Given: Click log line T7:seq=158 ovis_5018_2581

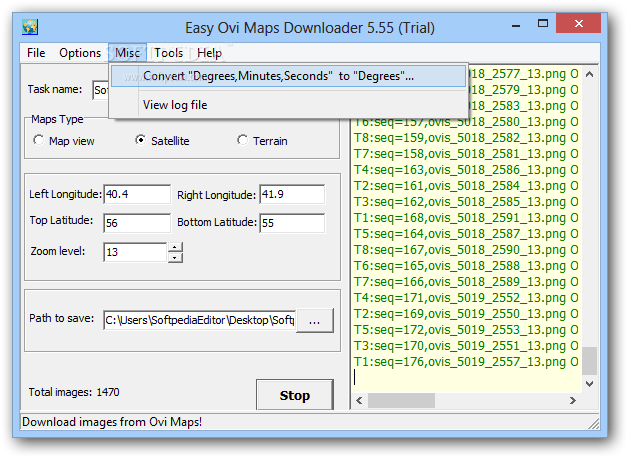Looking at the screenshot, I should pos(466,154).
